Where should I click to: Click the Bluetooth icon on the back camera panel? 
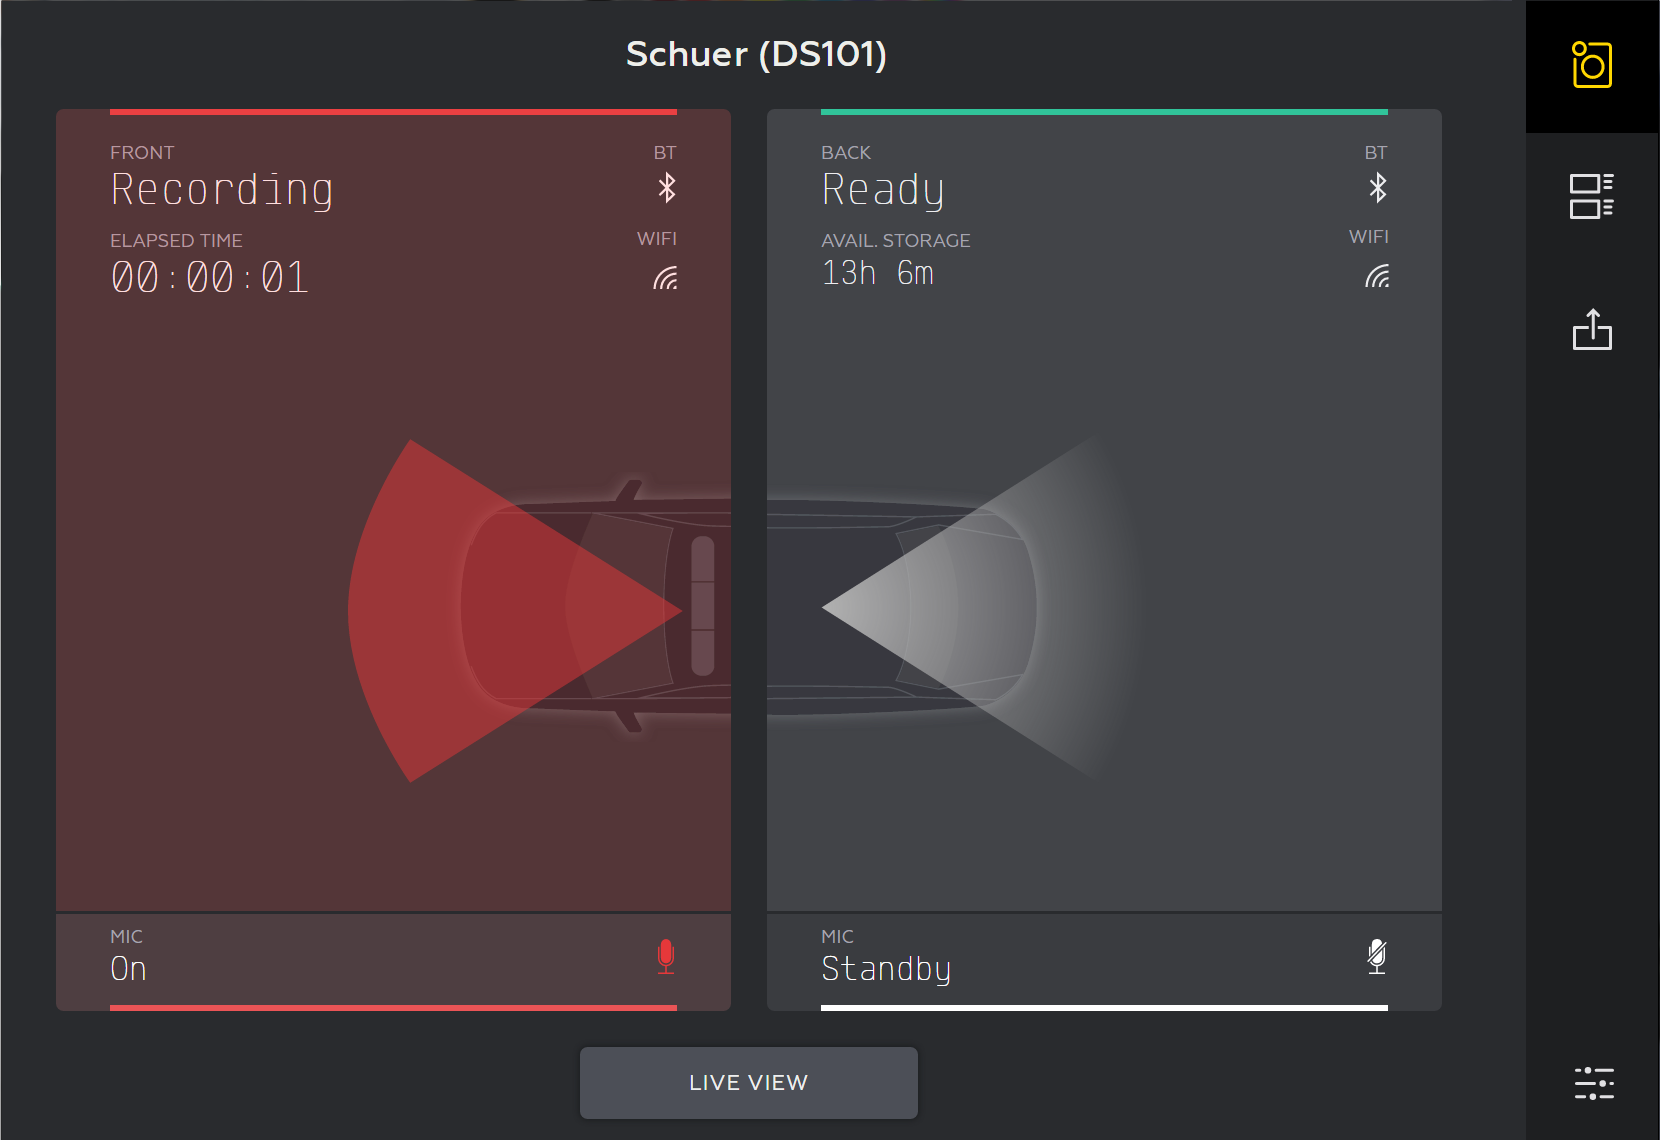point(1377,186)
